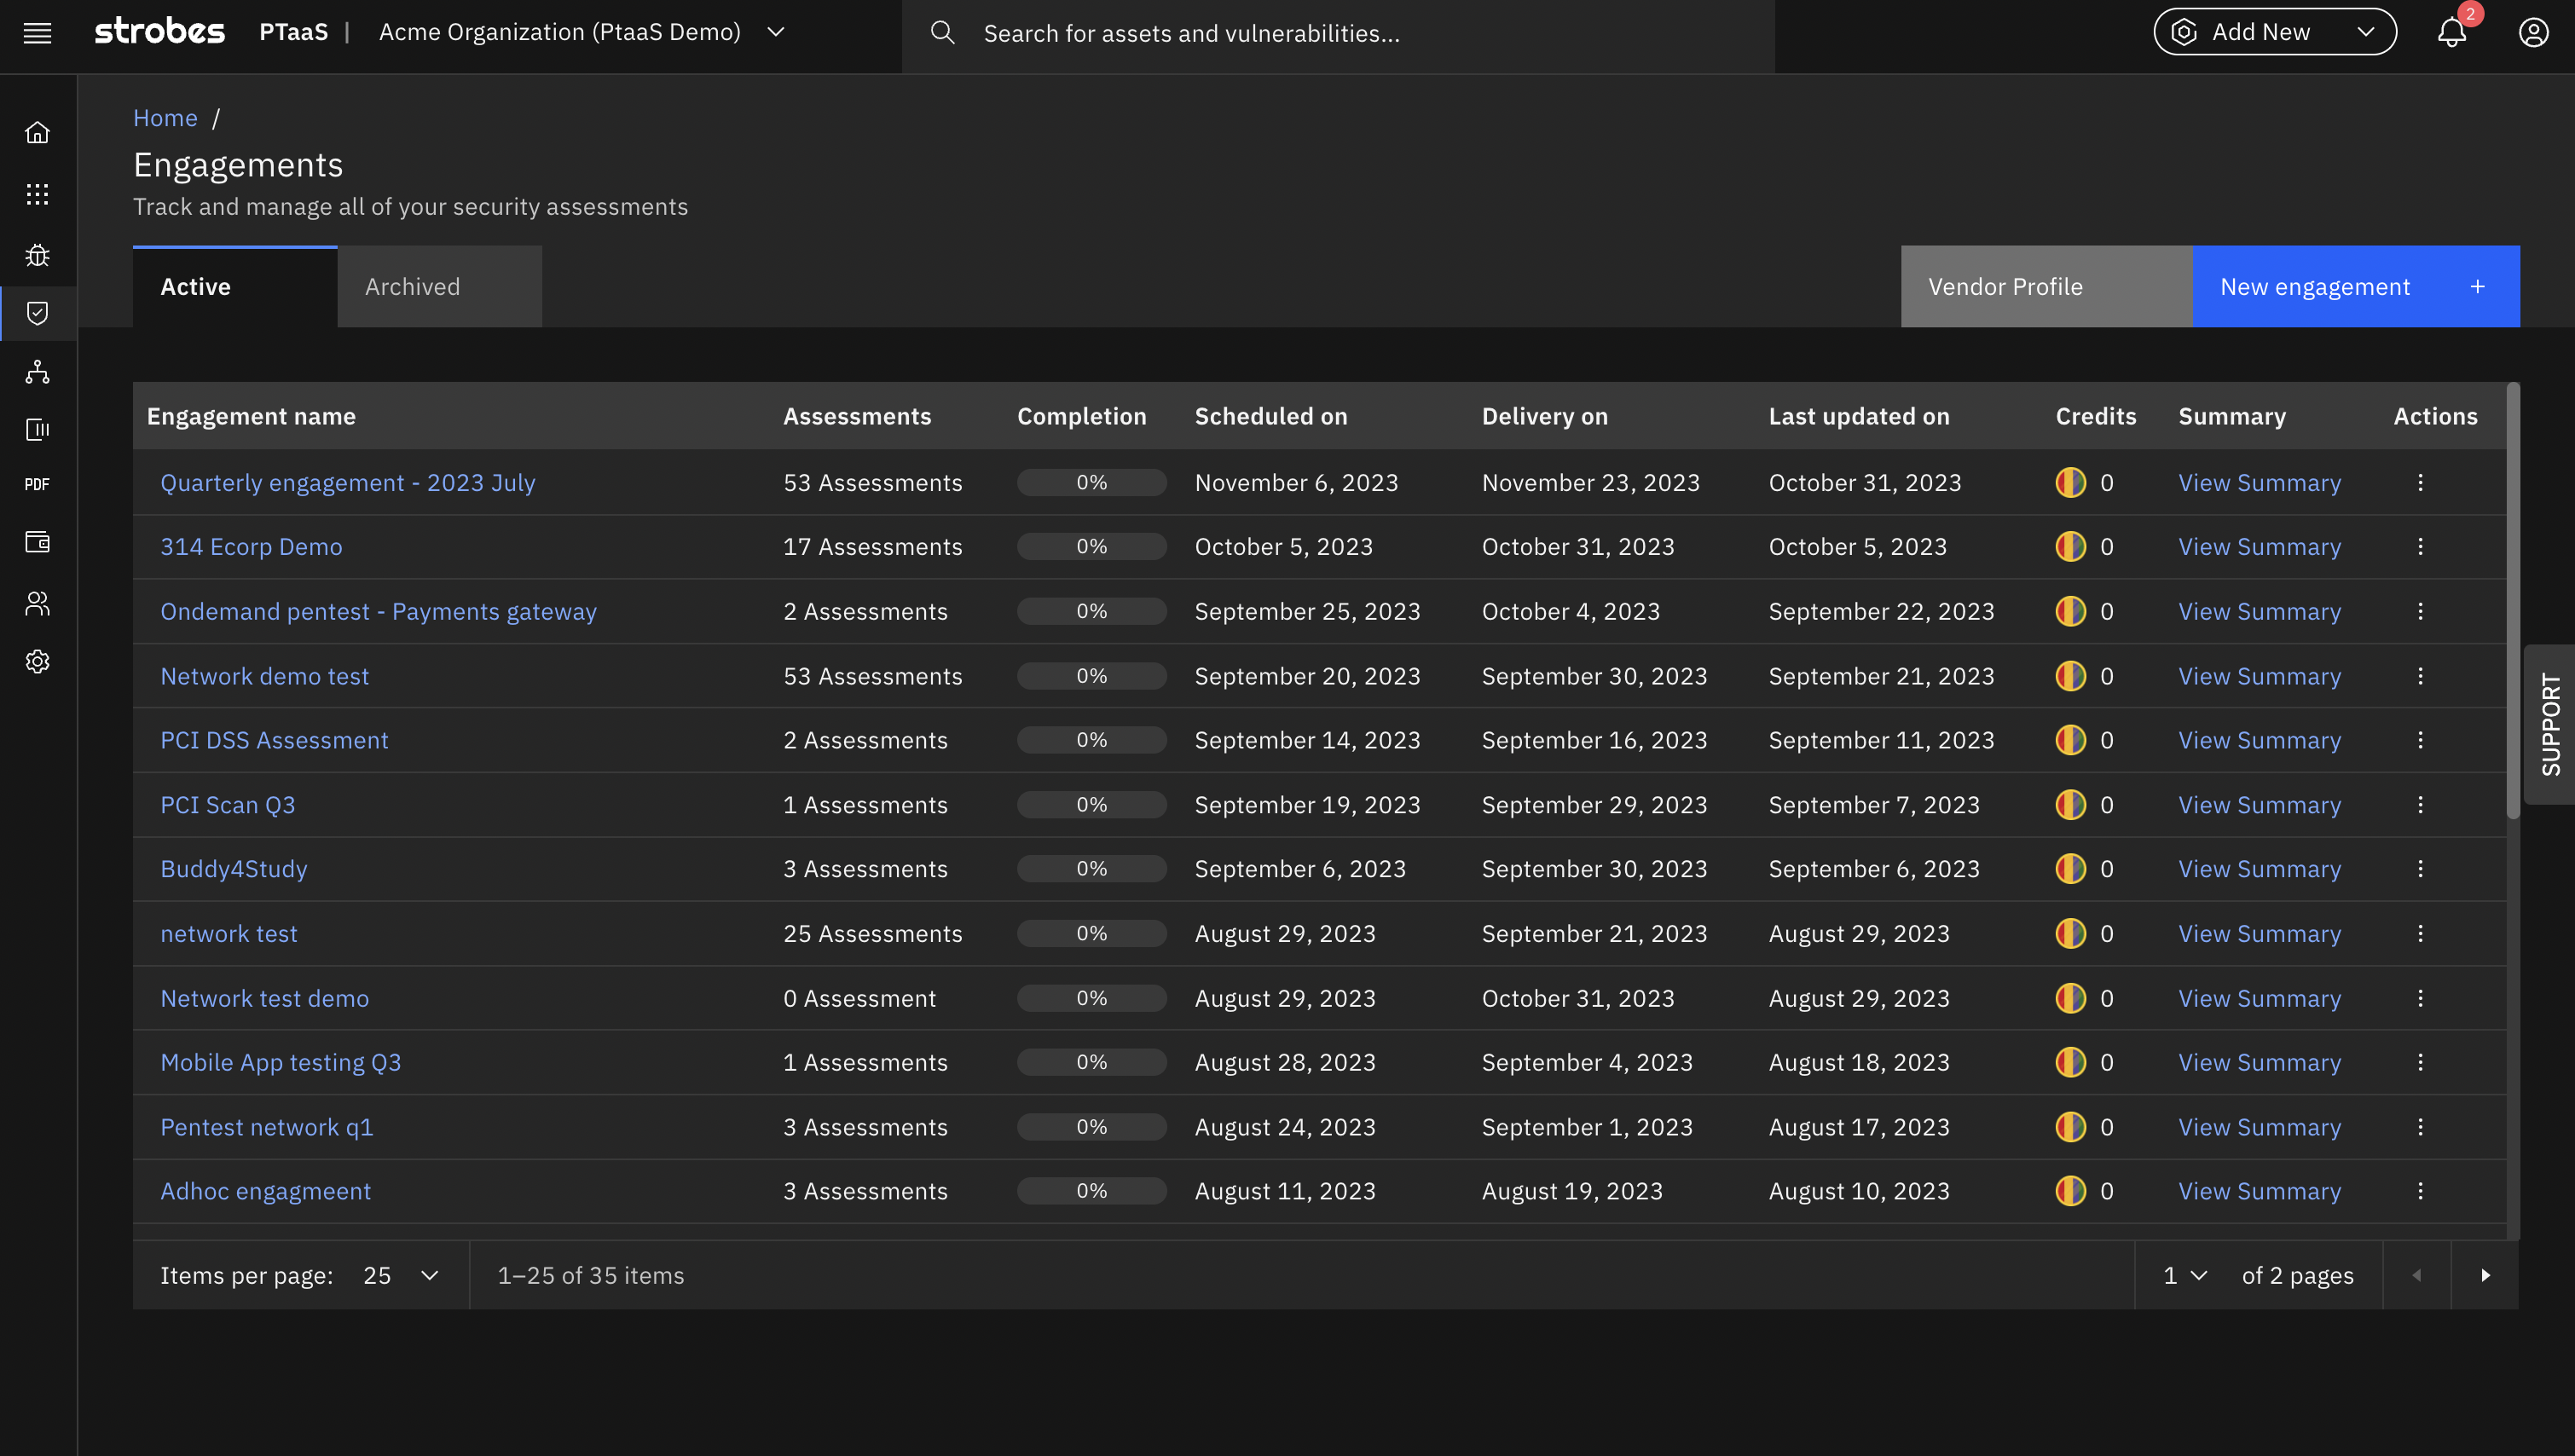
Task: Click the Last updated on column header
Action: pos(1859,416)
